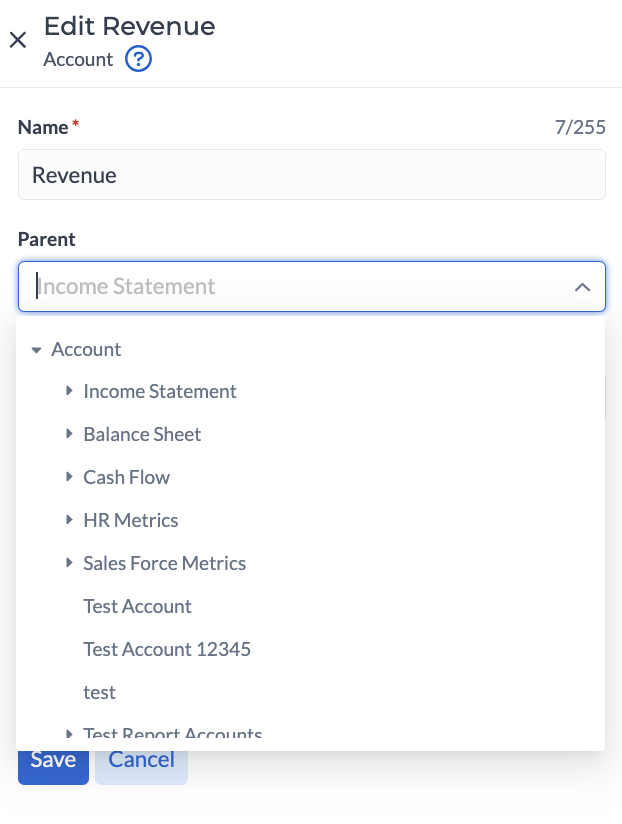622x824 pixels.
Task: Pick Cash Flow as the parent
Action: pos(127,477)
